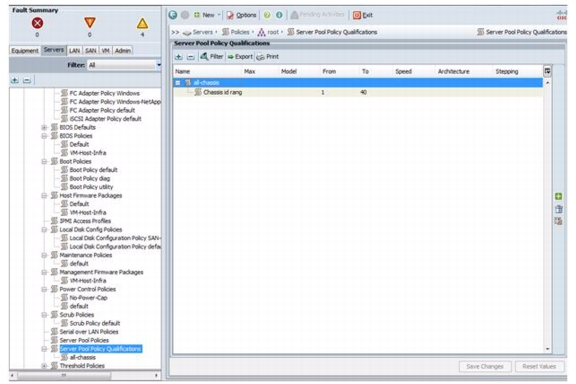Collapse the Host Firmware Packages node
Viewport: 576px width, 384px height.
coord(44,195)
